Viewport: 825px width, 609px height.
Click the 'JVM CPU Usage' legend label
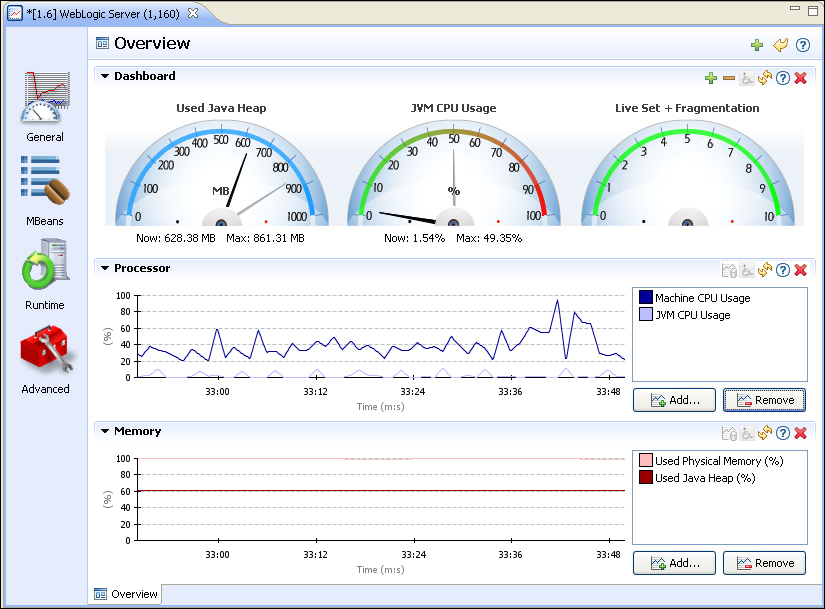click(x=692, y=315)
